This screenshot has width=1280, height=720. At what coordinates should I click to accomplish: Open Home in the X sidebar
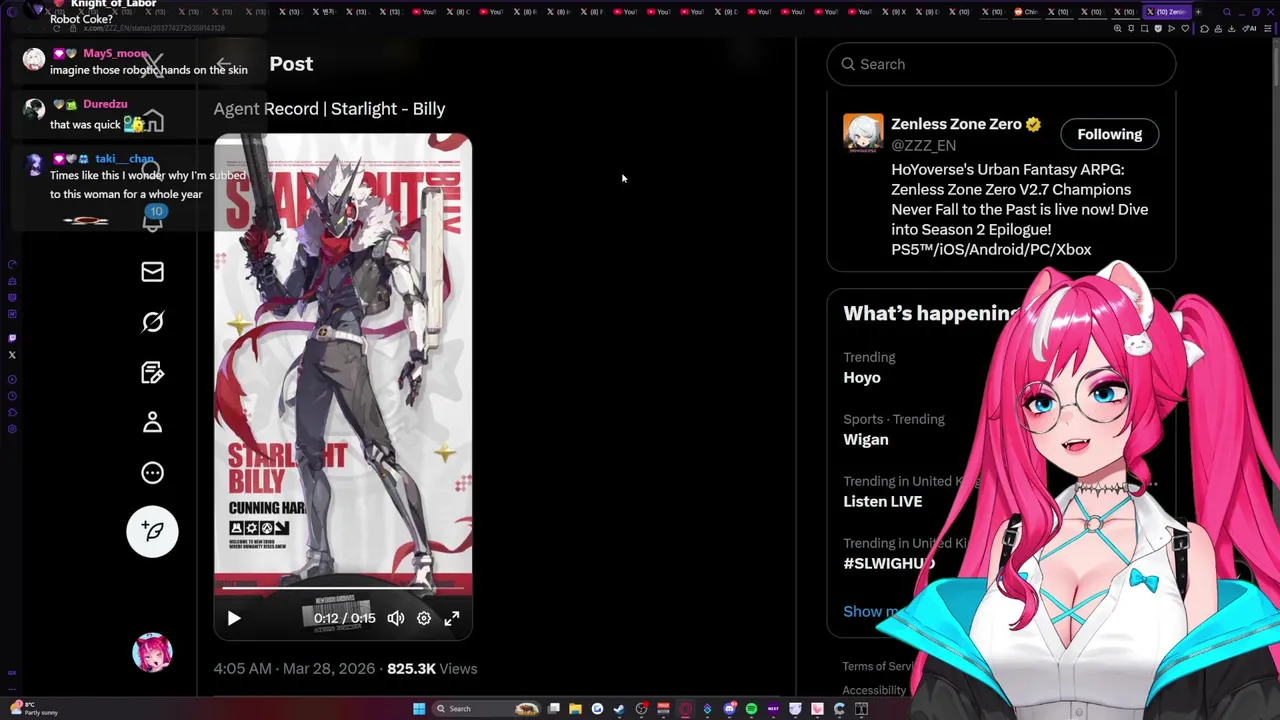[152, 122]
